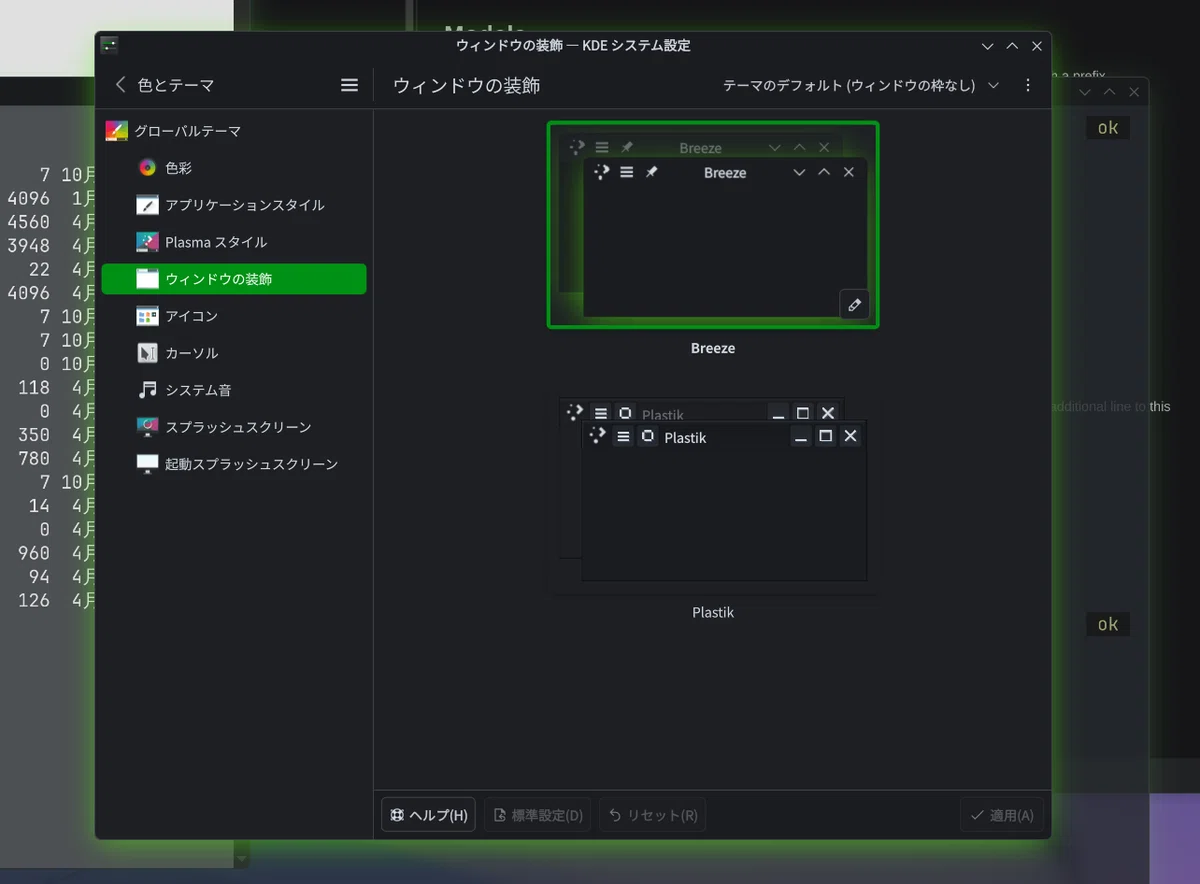The height and width of the screenshot is (884, 1200).
Task: Open Plasma スタイル settings page
Action: tap(234, 242)
